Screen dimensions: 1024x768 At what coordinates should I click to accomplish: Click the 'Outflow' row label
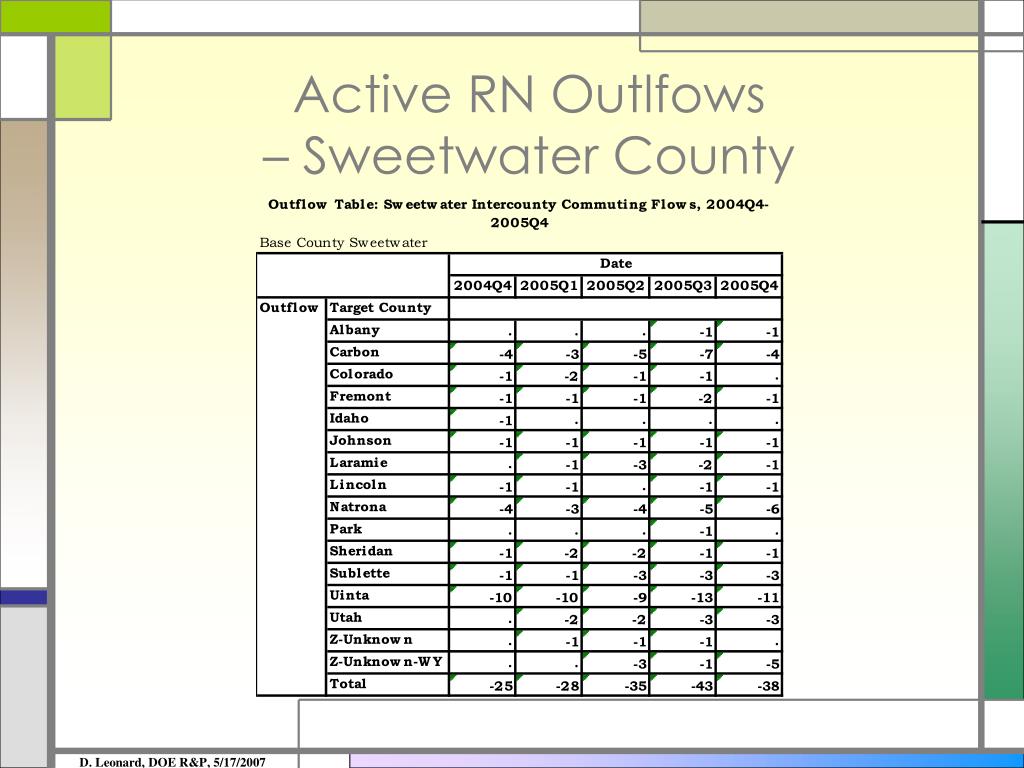tap(289, 307)
